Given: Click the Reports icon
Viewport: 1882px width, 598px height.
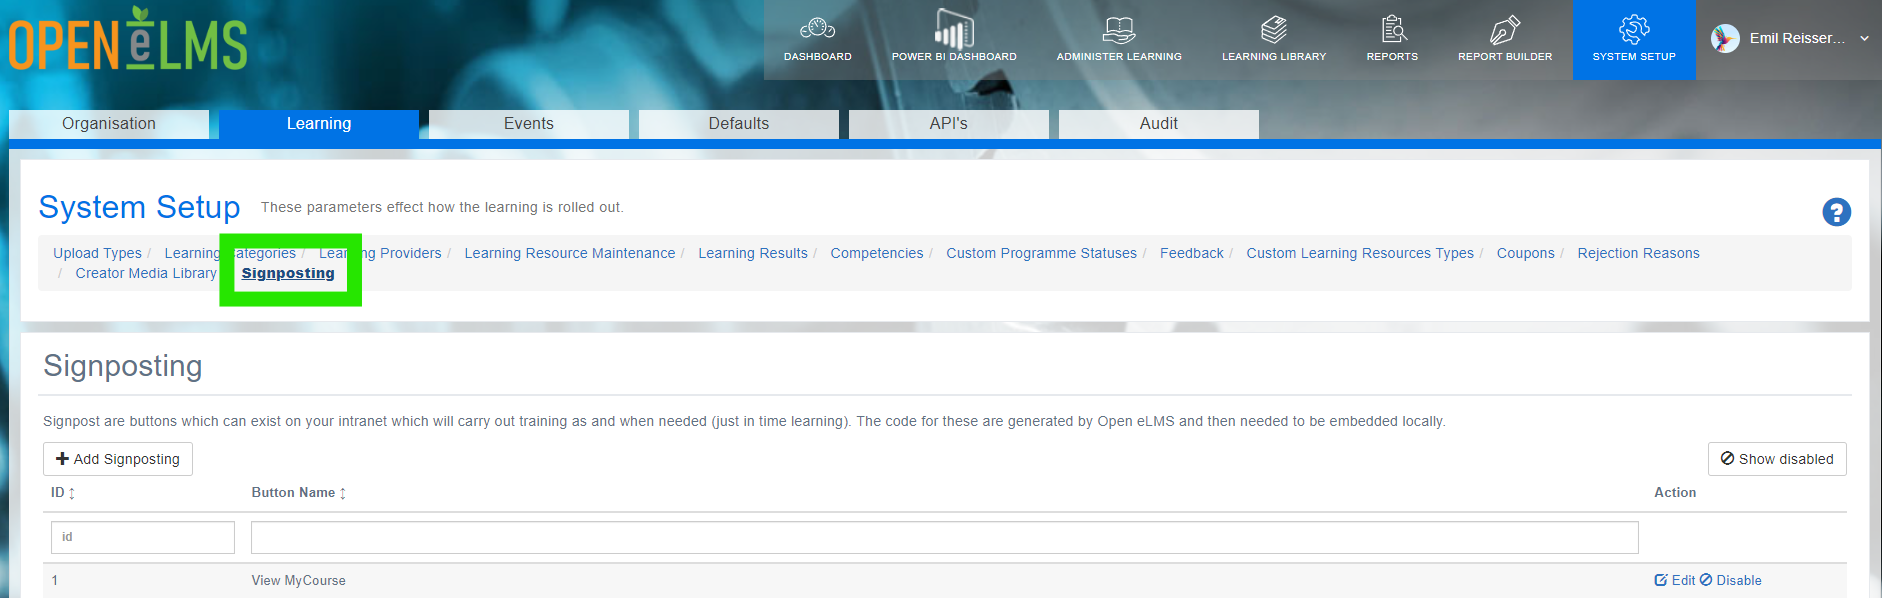Looking at the screenshot, I should coord(1392,29).
